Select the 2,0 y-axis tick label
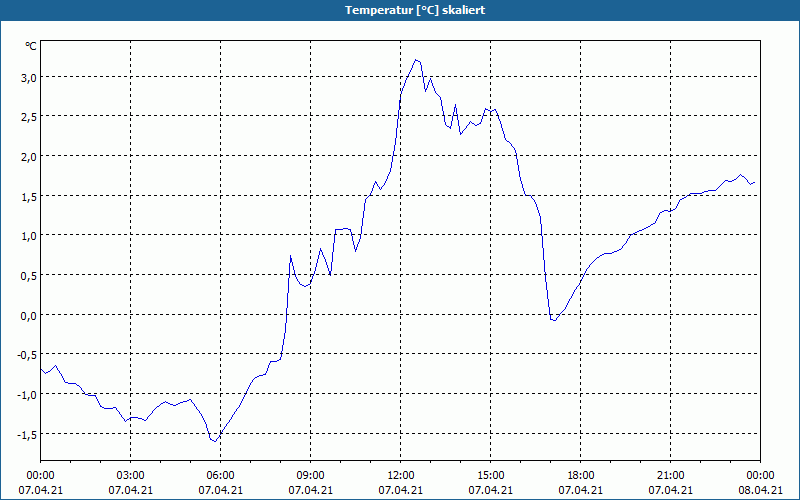 click(29, 157)
